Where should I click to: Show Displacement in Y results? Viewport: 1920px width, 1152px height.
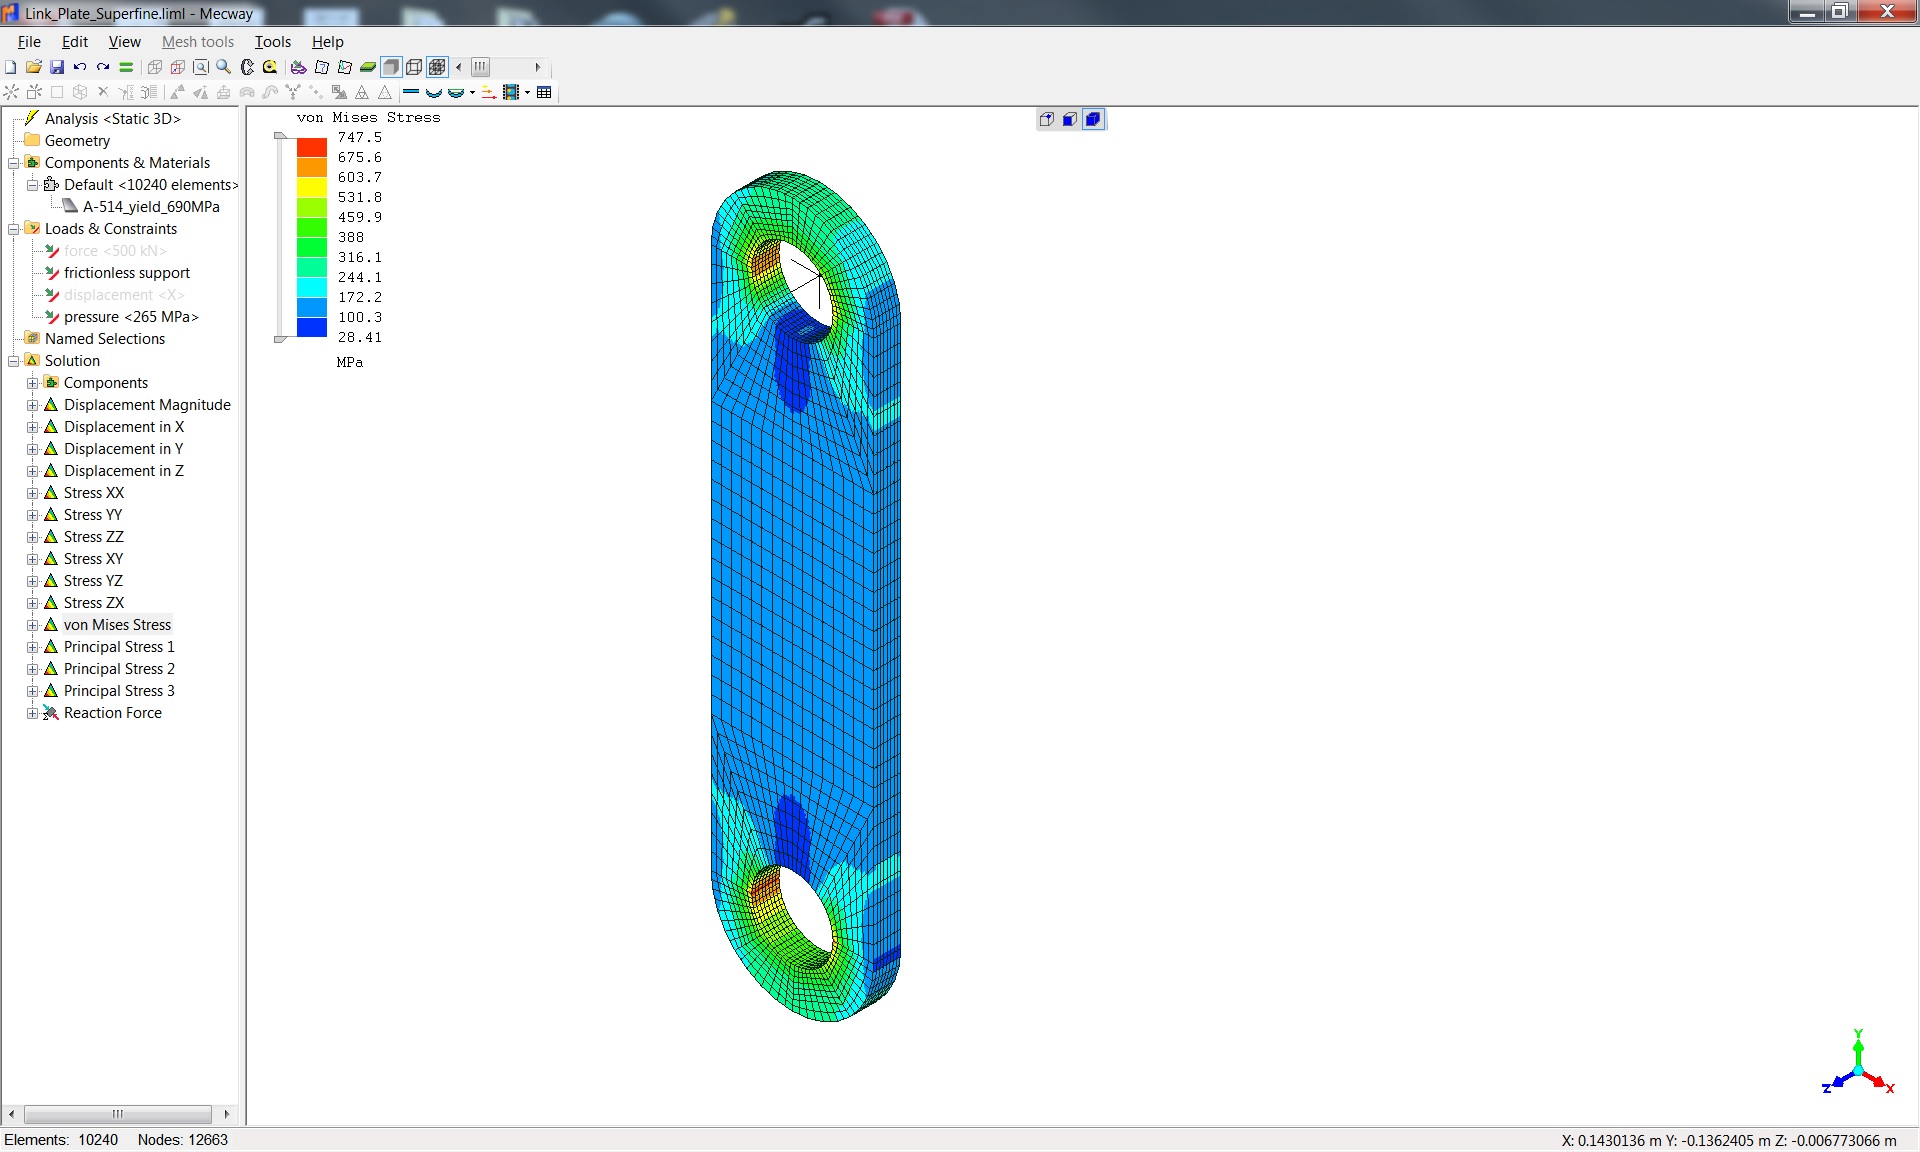[123, 449]
